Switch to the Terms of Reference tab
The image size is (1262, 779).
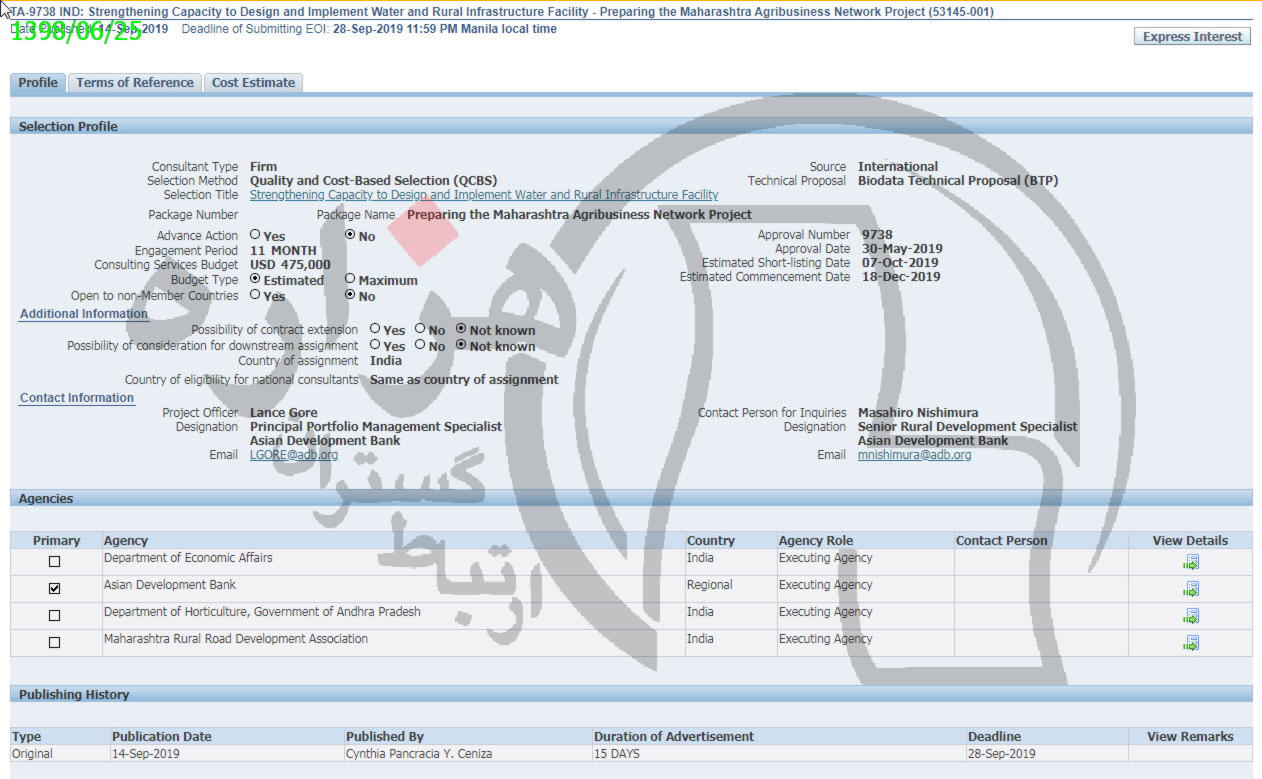pos(135,83)
